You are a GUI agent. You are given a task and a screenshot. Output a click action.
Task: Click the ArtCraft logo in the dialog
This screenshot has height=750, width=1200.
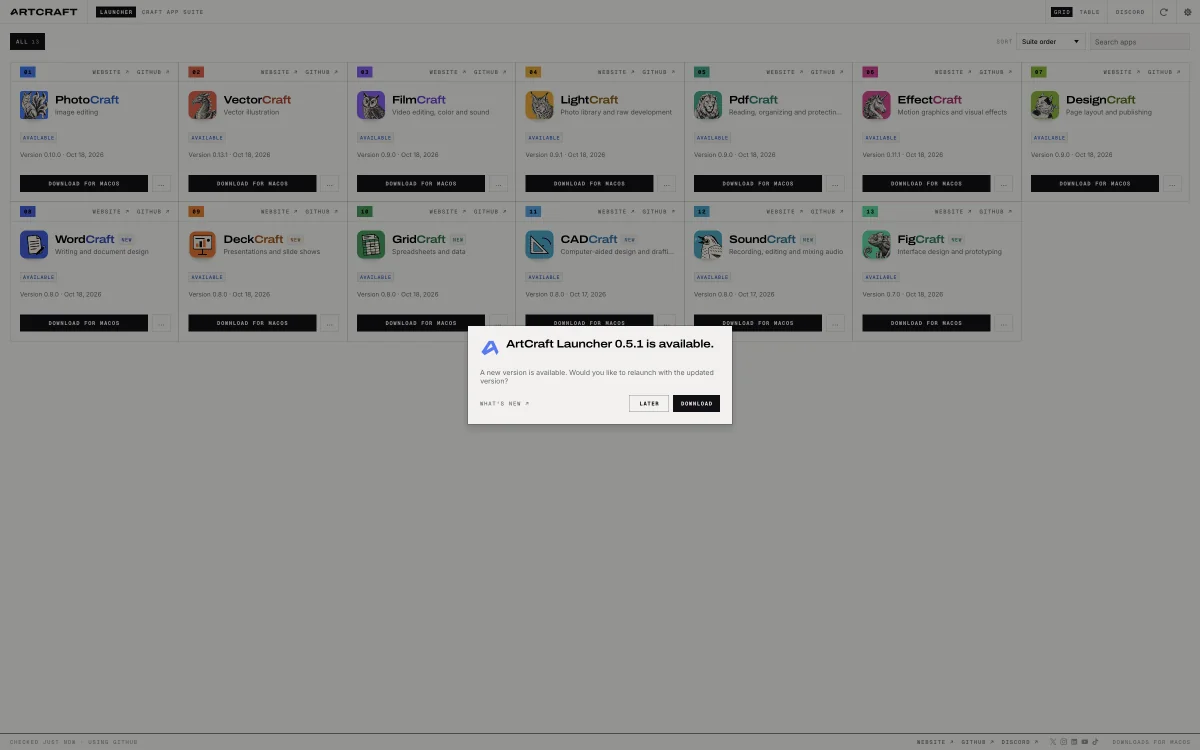(490, 347)
